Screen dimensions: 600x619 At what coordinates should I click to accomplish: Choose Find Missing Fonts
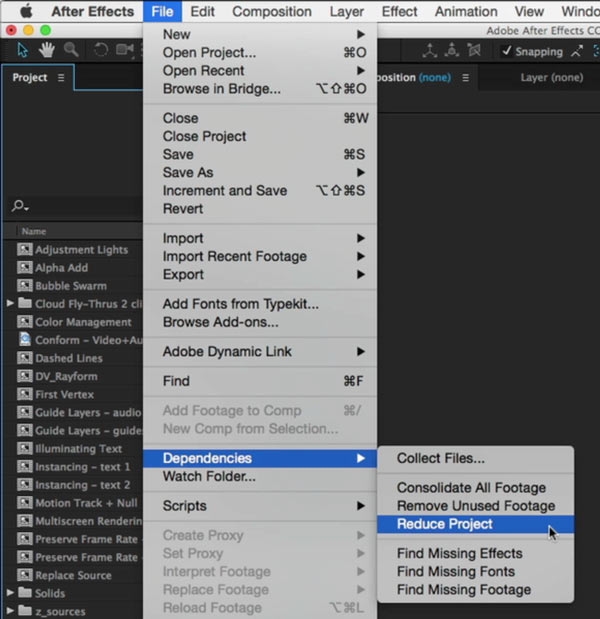[475, 572]
